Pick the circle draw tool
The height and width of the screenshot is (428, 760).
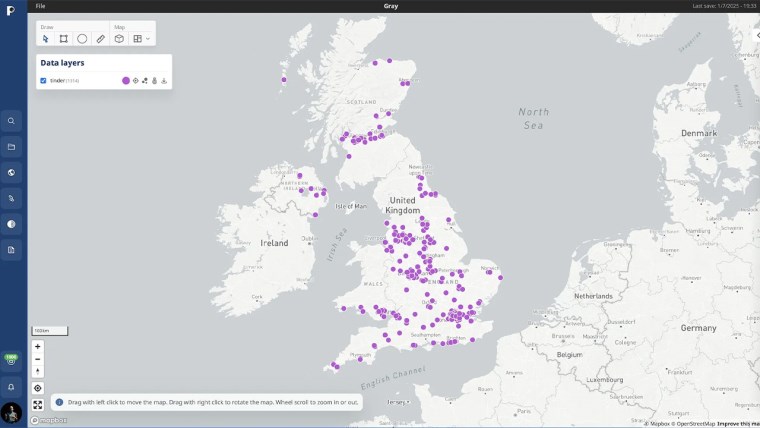(x=82, y=39)
